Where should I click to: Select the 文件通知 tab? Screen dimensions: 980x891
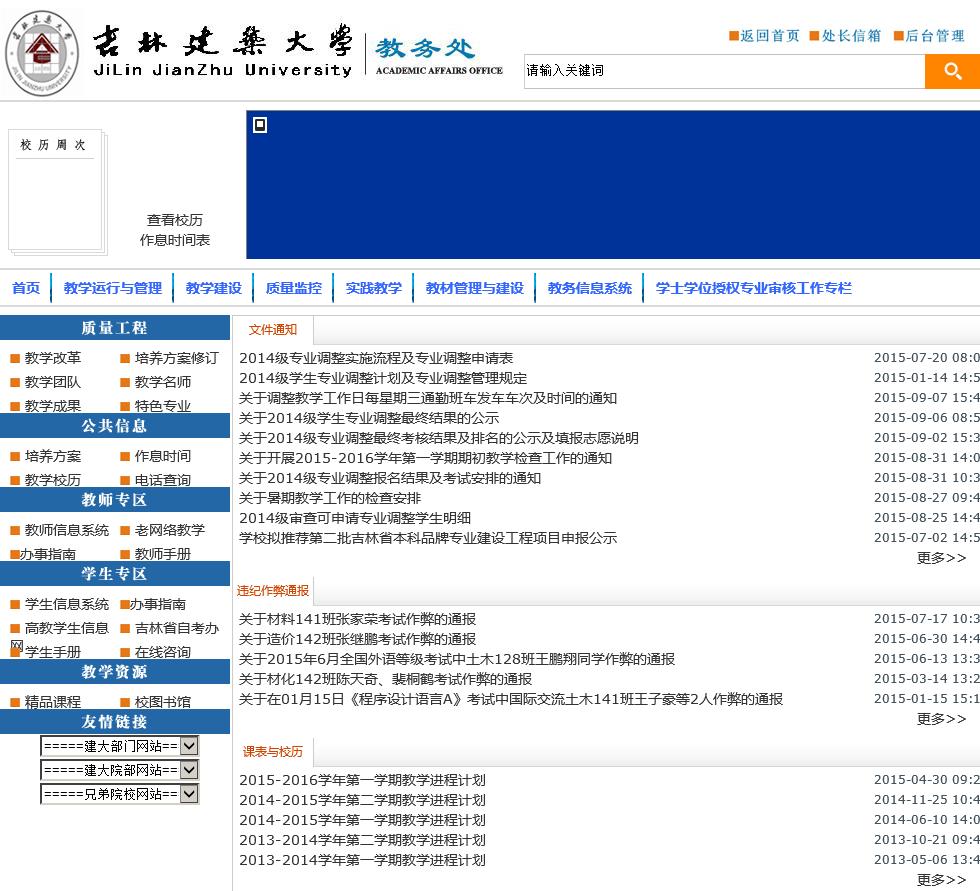coord(273,330)
